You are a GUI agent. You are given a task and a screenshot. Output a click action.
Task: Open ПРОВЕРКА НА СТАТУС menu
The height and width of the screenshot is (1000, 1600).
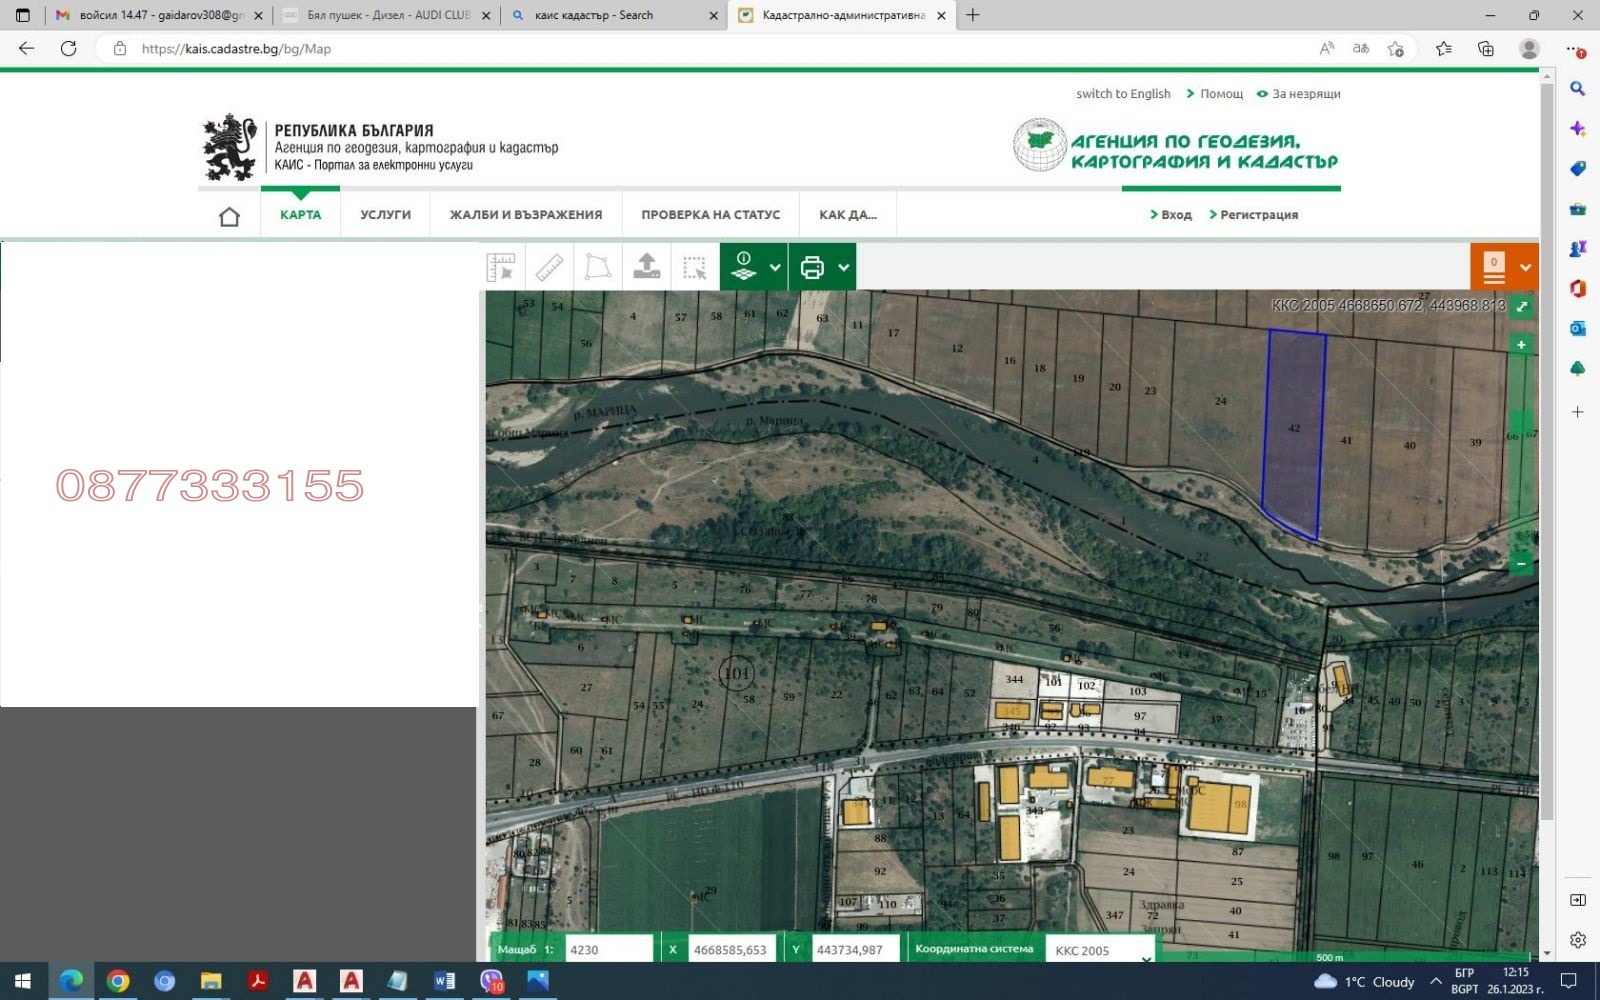710,215
